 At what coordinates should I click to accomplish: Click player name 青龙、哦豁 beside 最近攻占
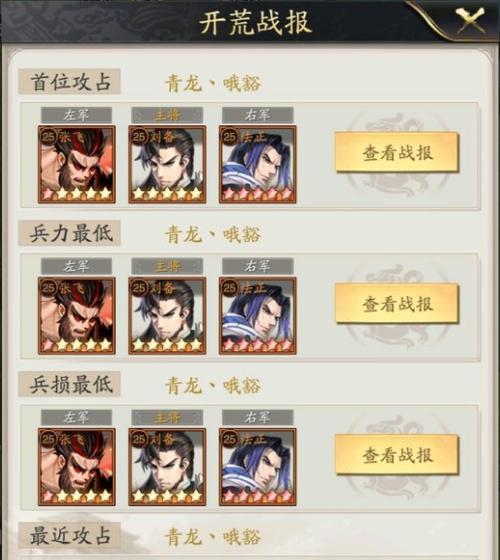click(x=212, y=537)
